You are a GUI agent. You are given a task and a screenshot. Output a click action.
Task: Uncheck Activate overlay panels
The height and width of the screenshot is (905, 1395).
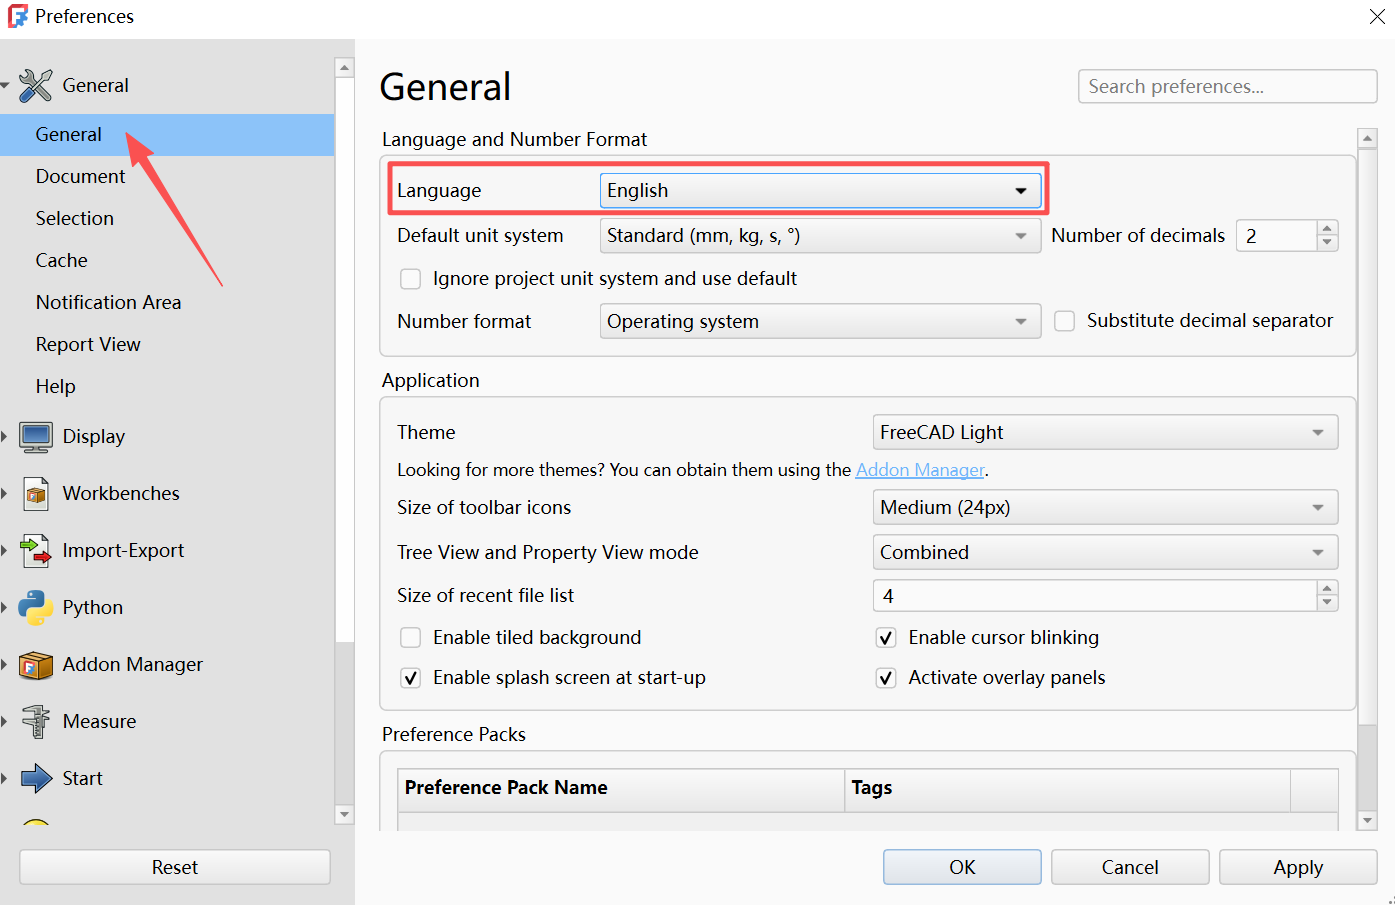click(x=886, y=678)
